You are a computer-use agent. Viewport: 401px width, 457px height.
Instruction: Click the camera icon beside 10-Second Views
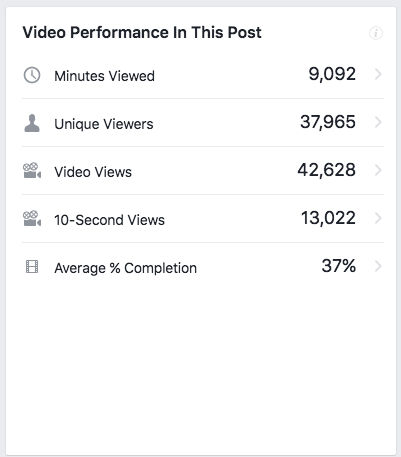32,219
